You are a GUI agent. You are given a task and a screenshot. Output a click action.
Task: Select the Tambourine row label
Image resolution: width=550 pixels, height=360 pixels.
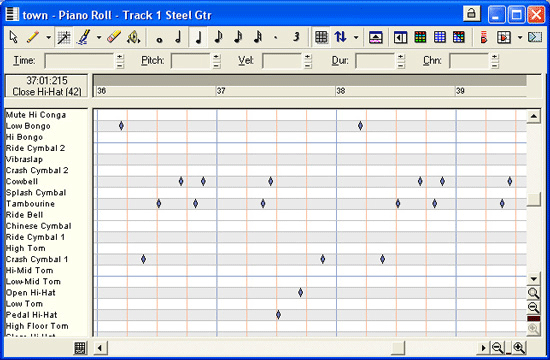[31, 204]
